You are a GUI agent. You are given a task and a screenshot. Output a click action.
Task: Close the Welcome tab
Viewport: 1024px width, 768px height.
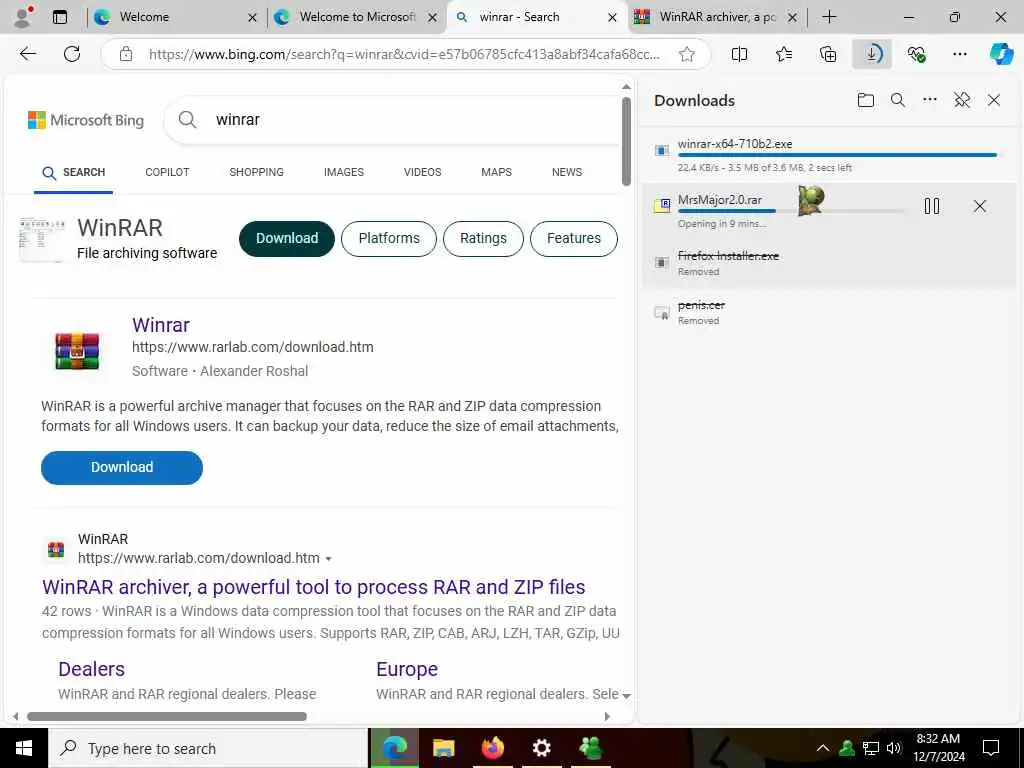[x=252, y=17]
